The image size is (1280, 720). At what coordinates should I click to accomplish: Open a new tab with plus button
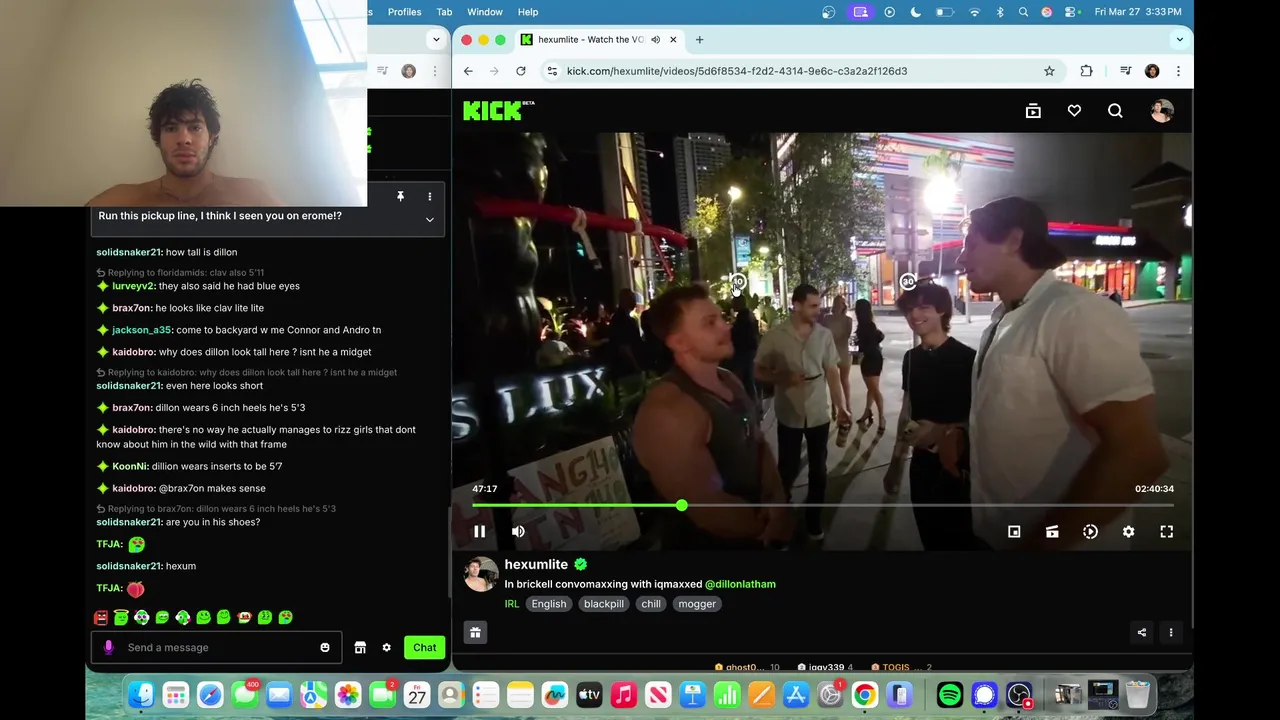tap(699, 40)
